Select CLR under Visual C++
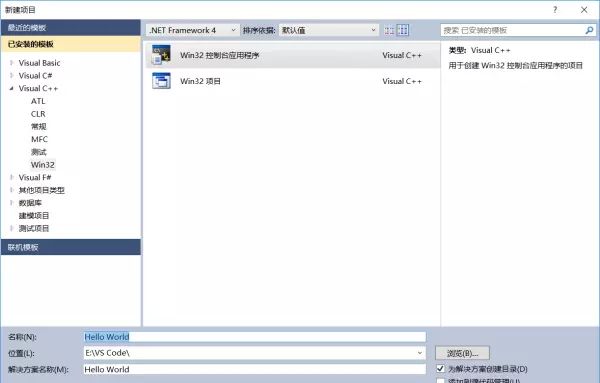Screen dimensions: 600x383 pos(38,114)
